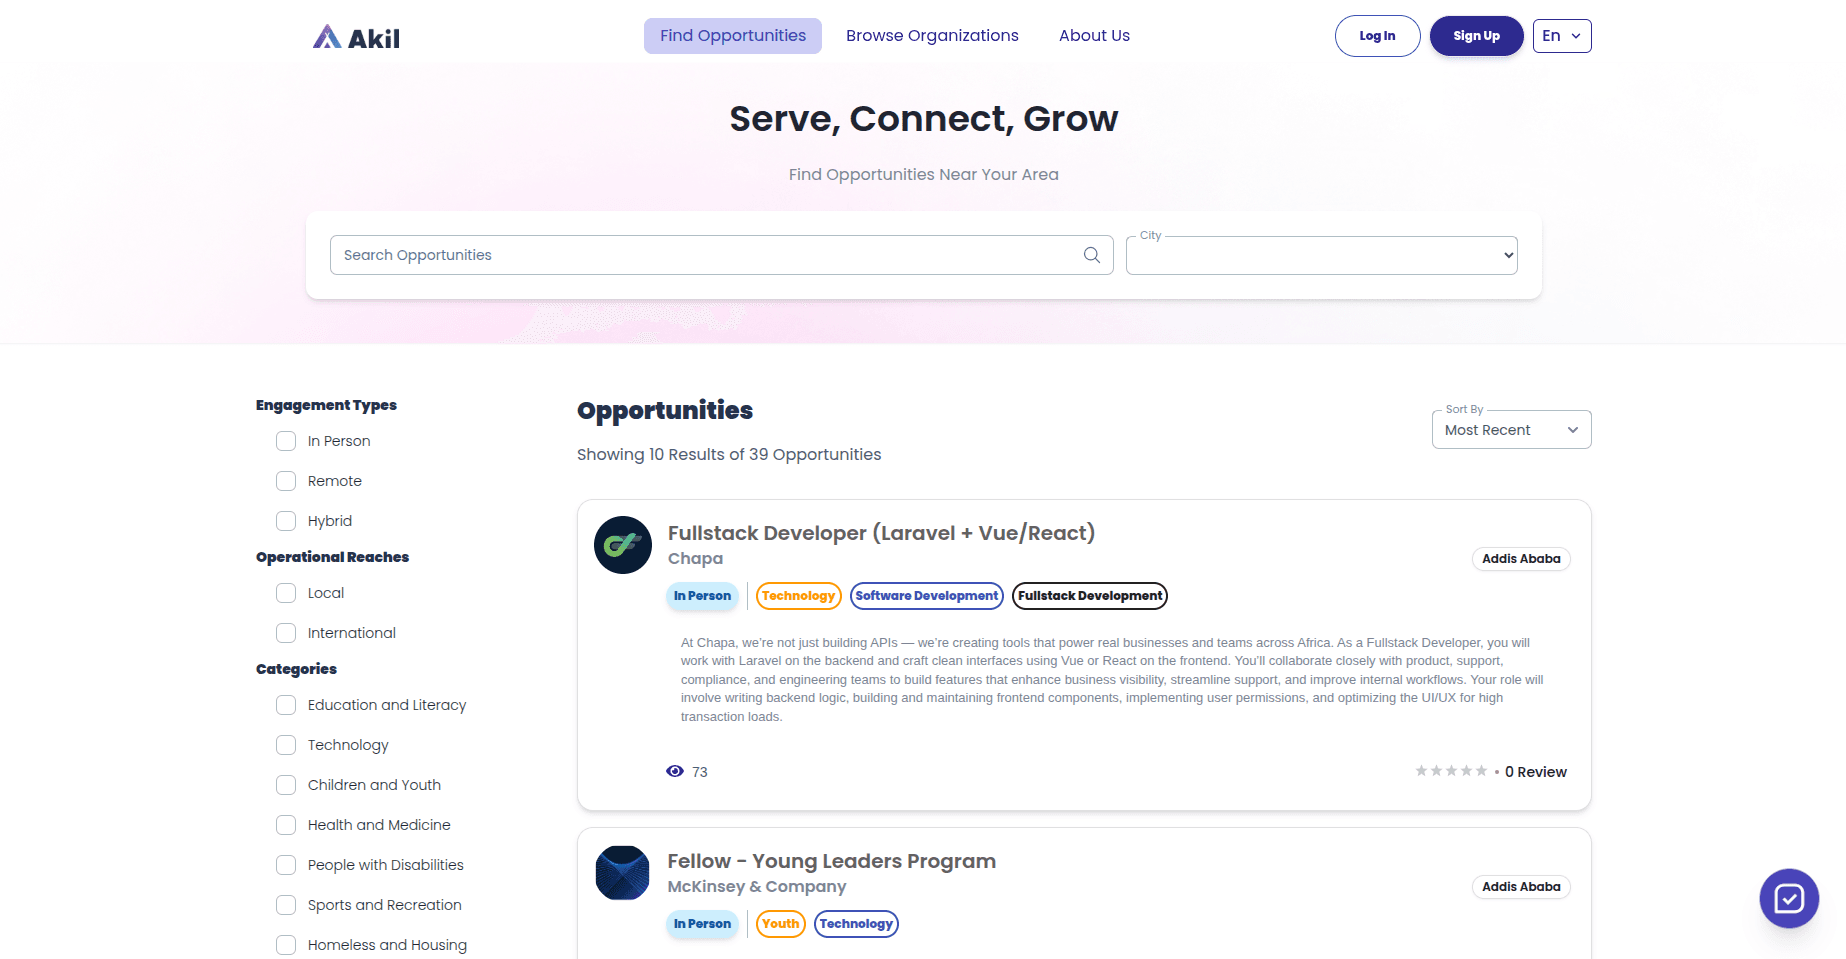Image resolution: width=1846 pixels, height=959 pixels.
Task: Click the Chapa organization name
Action: (x=695, y=559)
